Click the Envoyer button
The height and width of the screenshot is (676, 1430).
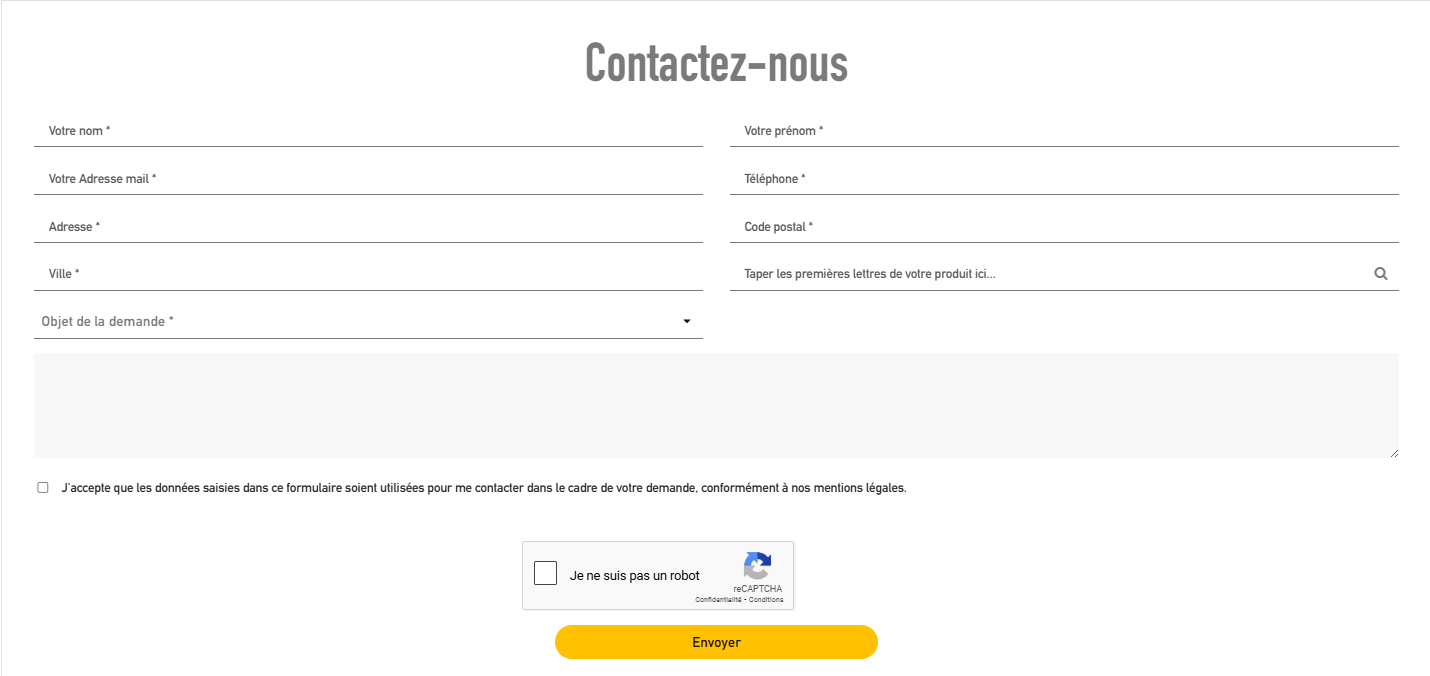pos(716,642)
